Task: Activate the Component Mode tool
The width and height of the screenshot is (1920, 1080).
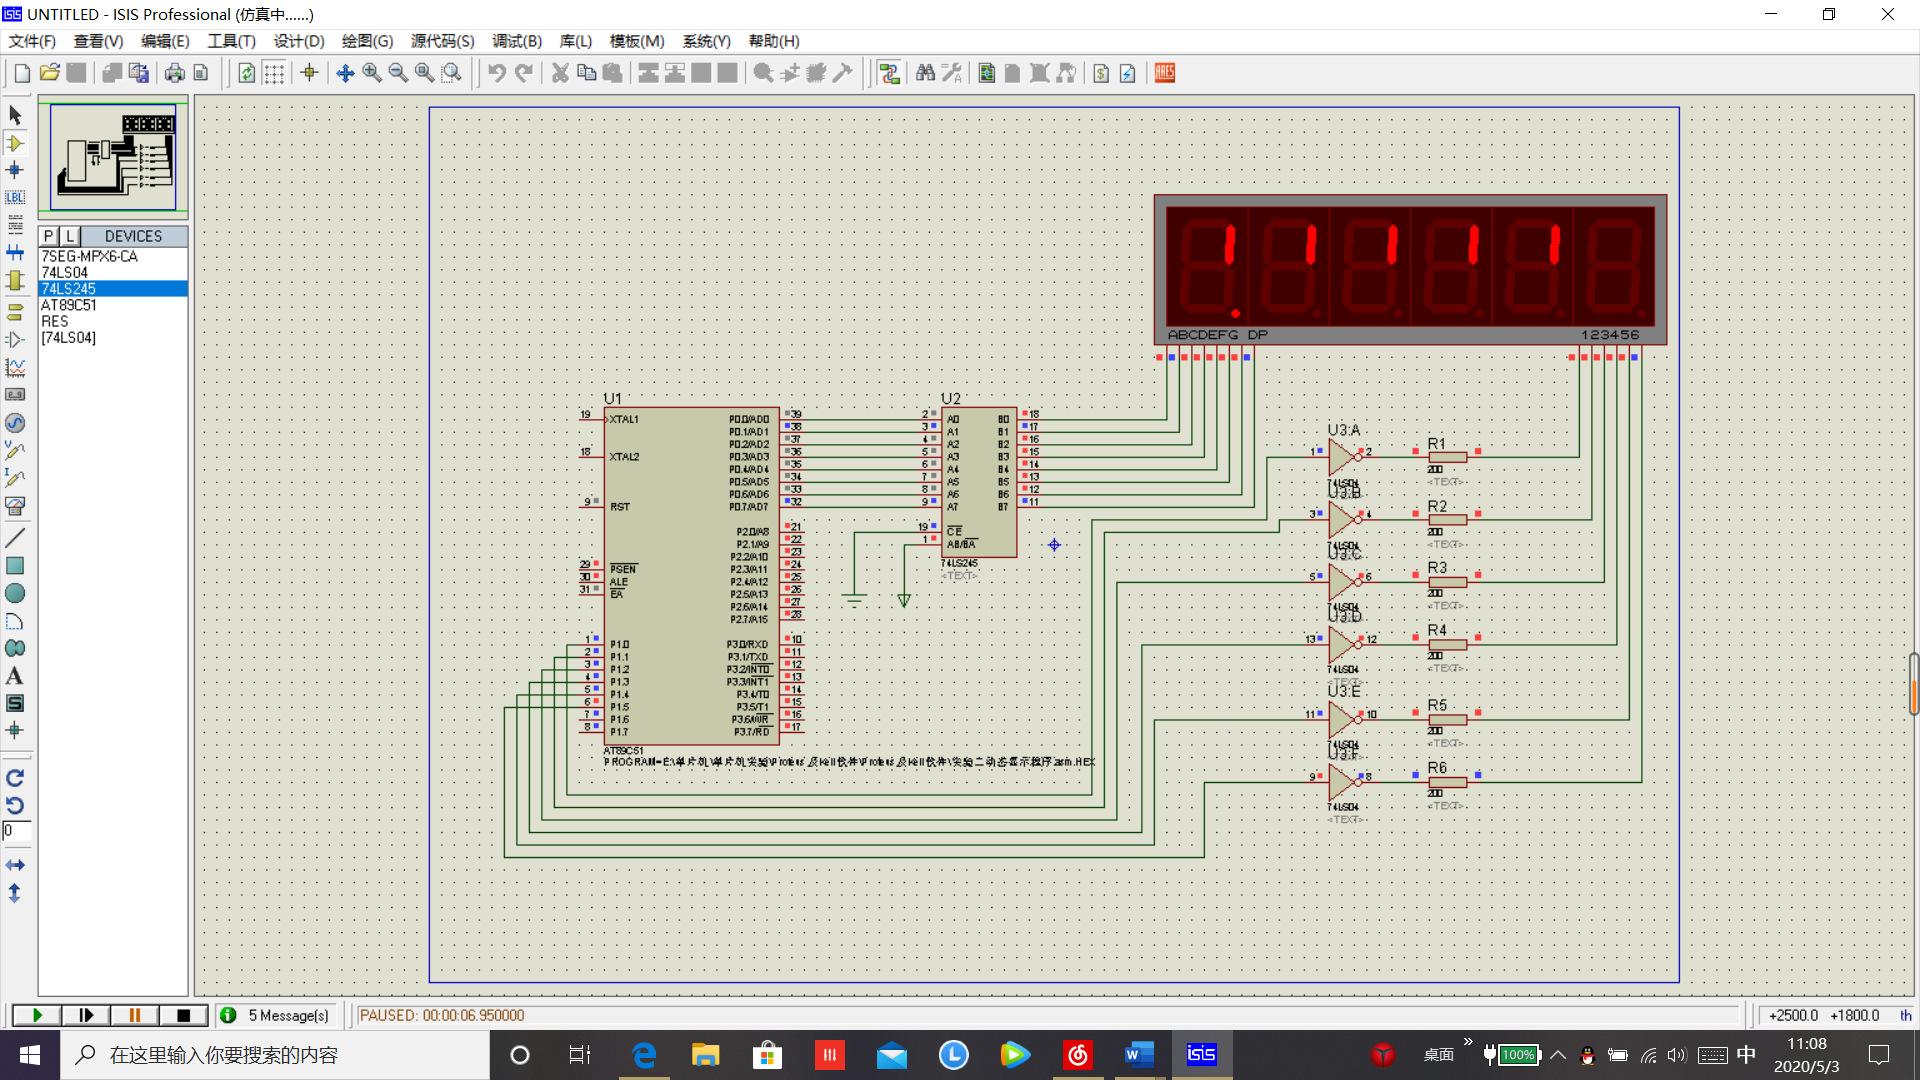Action: (x=15, y=143)
